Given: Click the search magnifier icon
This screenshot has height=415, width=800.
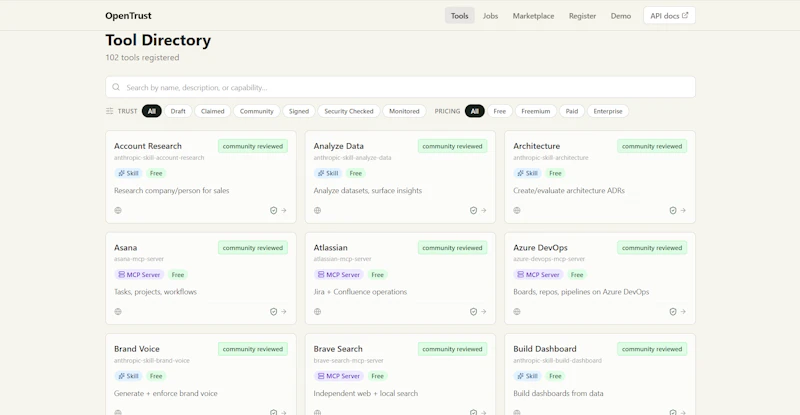Looking at the screenshot, I should [116, 87].
